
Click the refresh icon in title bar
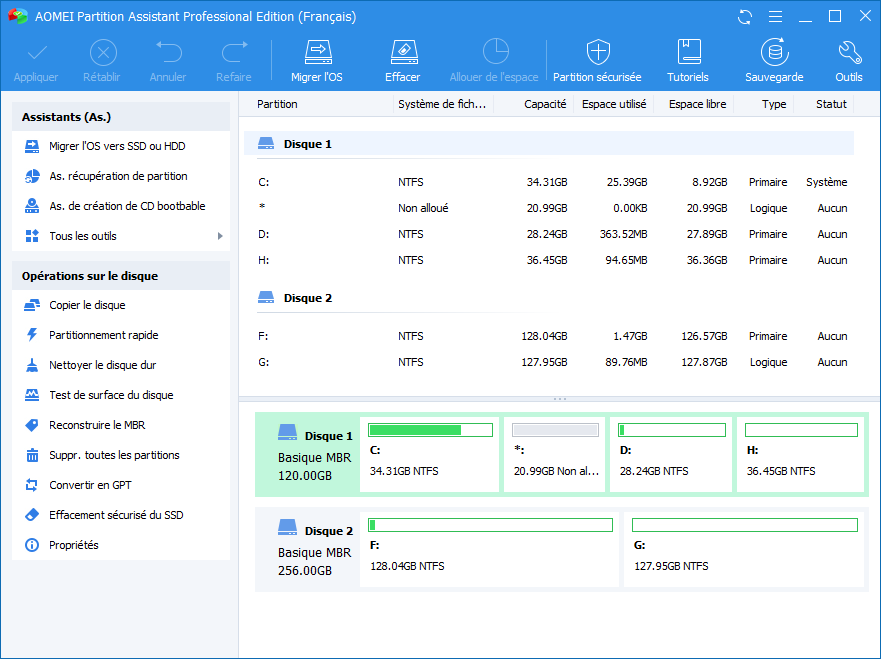[x=744, y=17]
